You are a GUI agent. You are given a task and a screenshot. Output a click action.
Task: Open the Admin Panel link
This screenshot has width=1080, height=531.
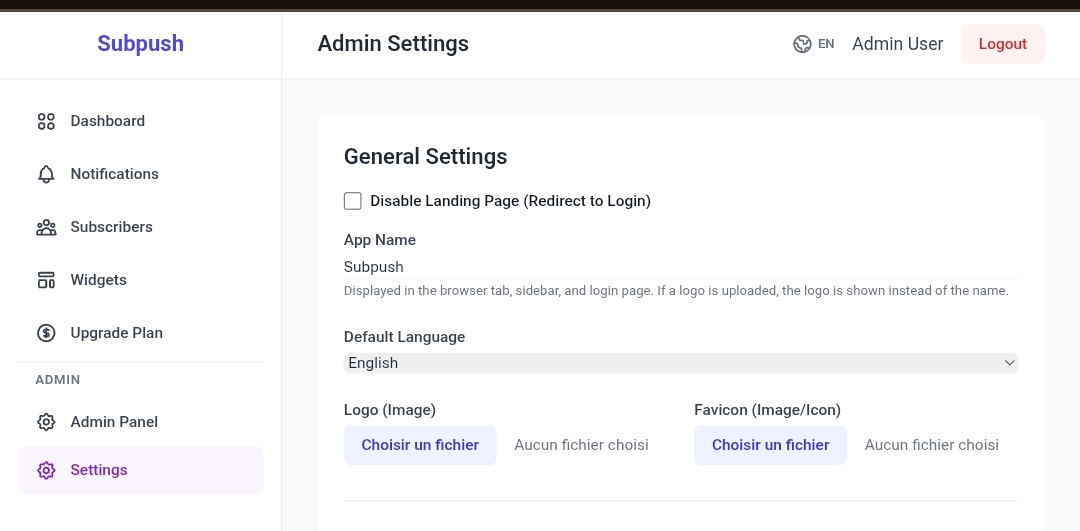[x=141, y=422]
